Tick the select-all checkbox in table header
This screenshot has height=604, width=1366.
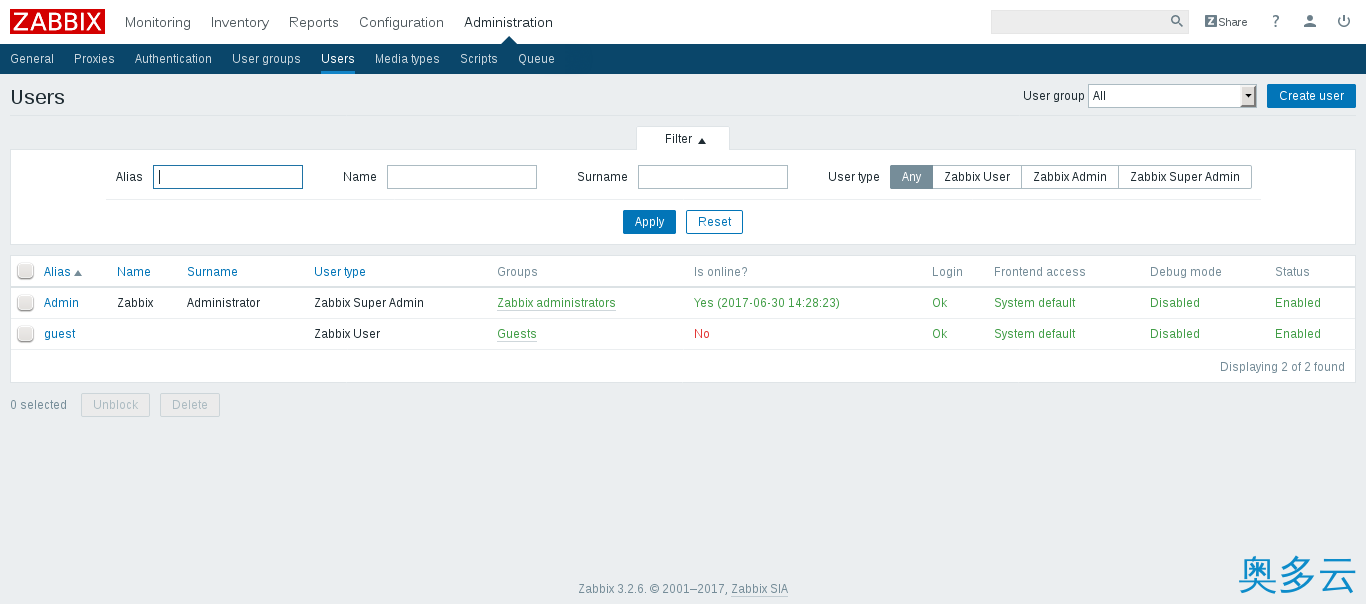click(x=26, y=271)
